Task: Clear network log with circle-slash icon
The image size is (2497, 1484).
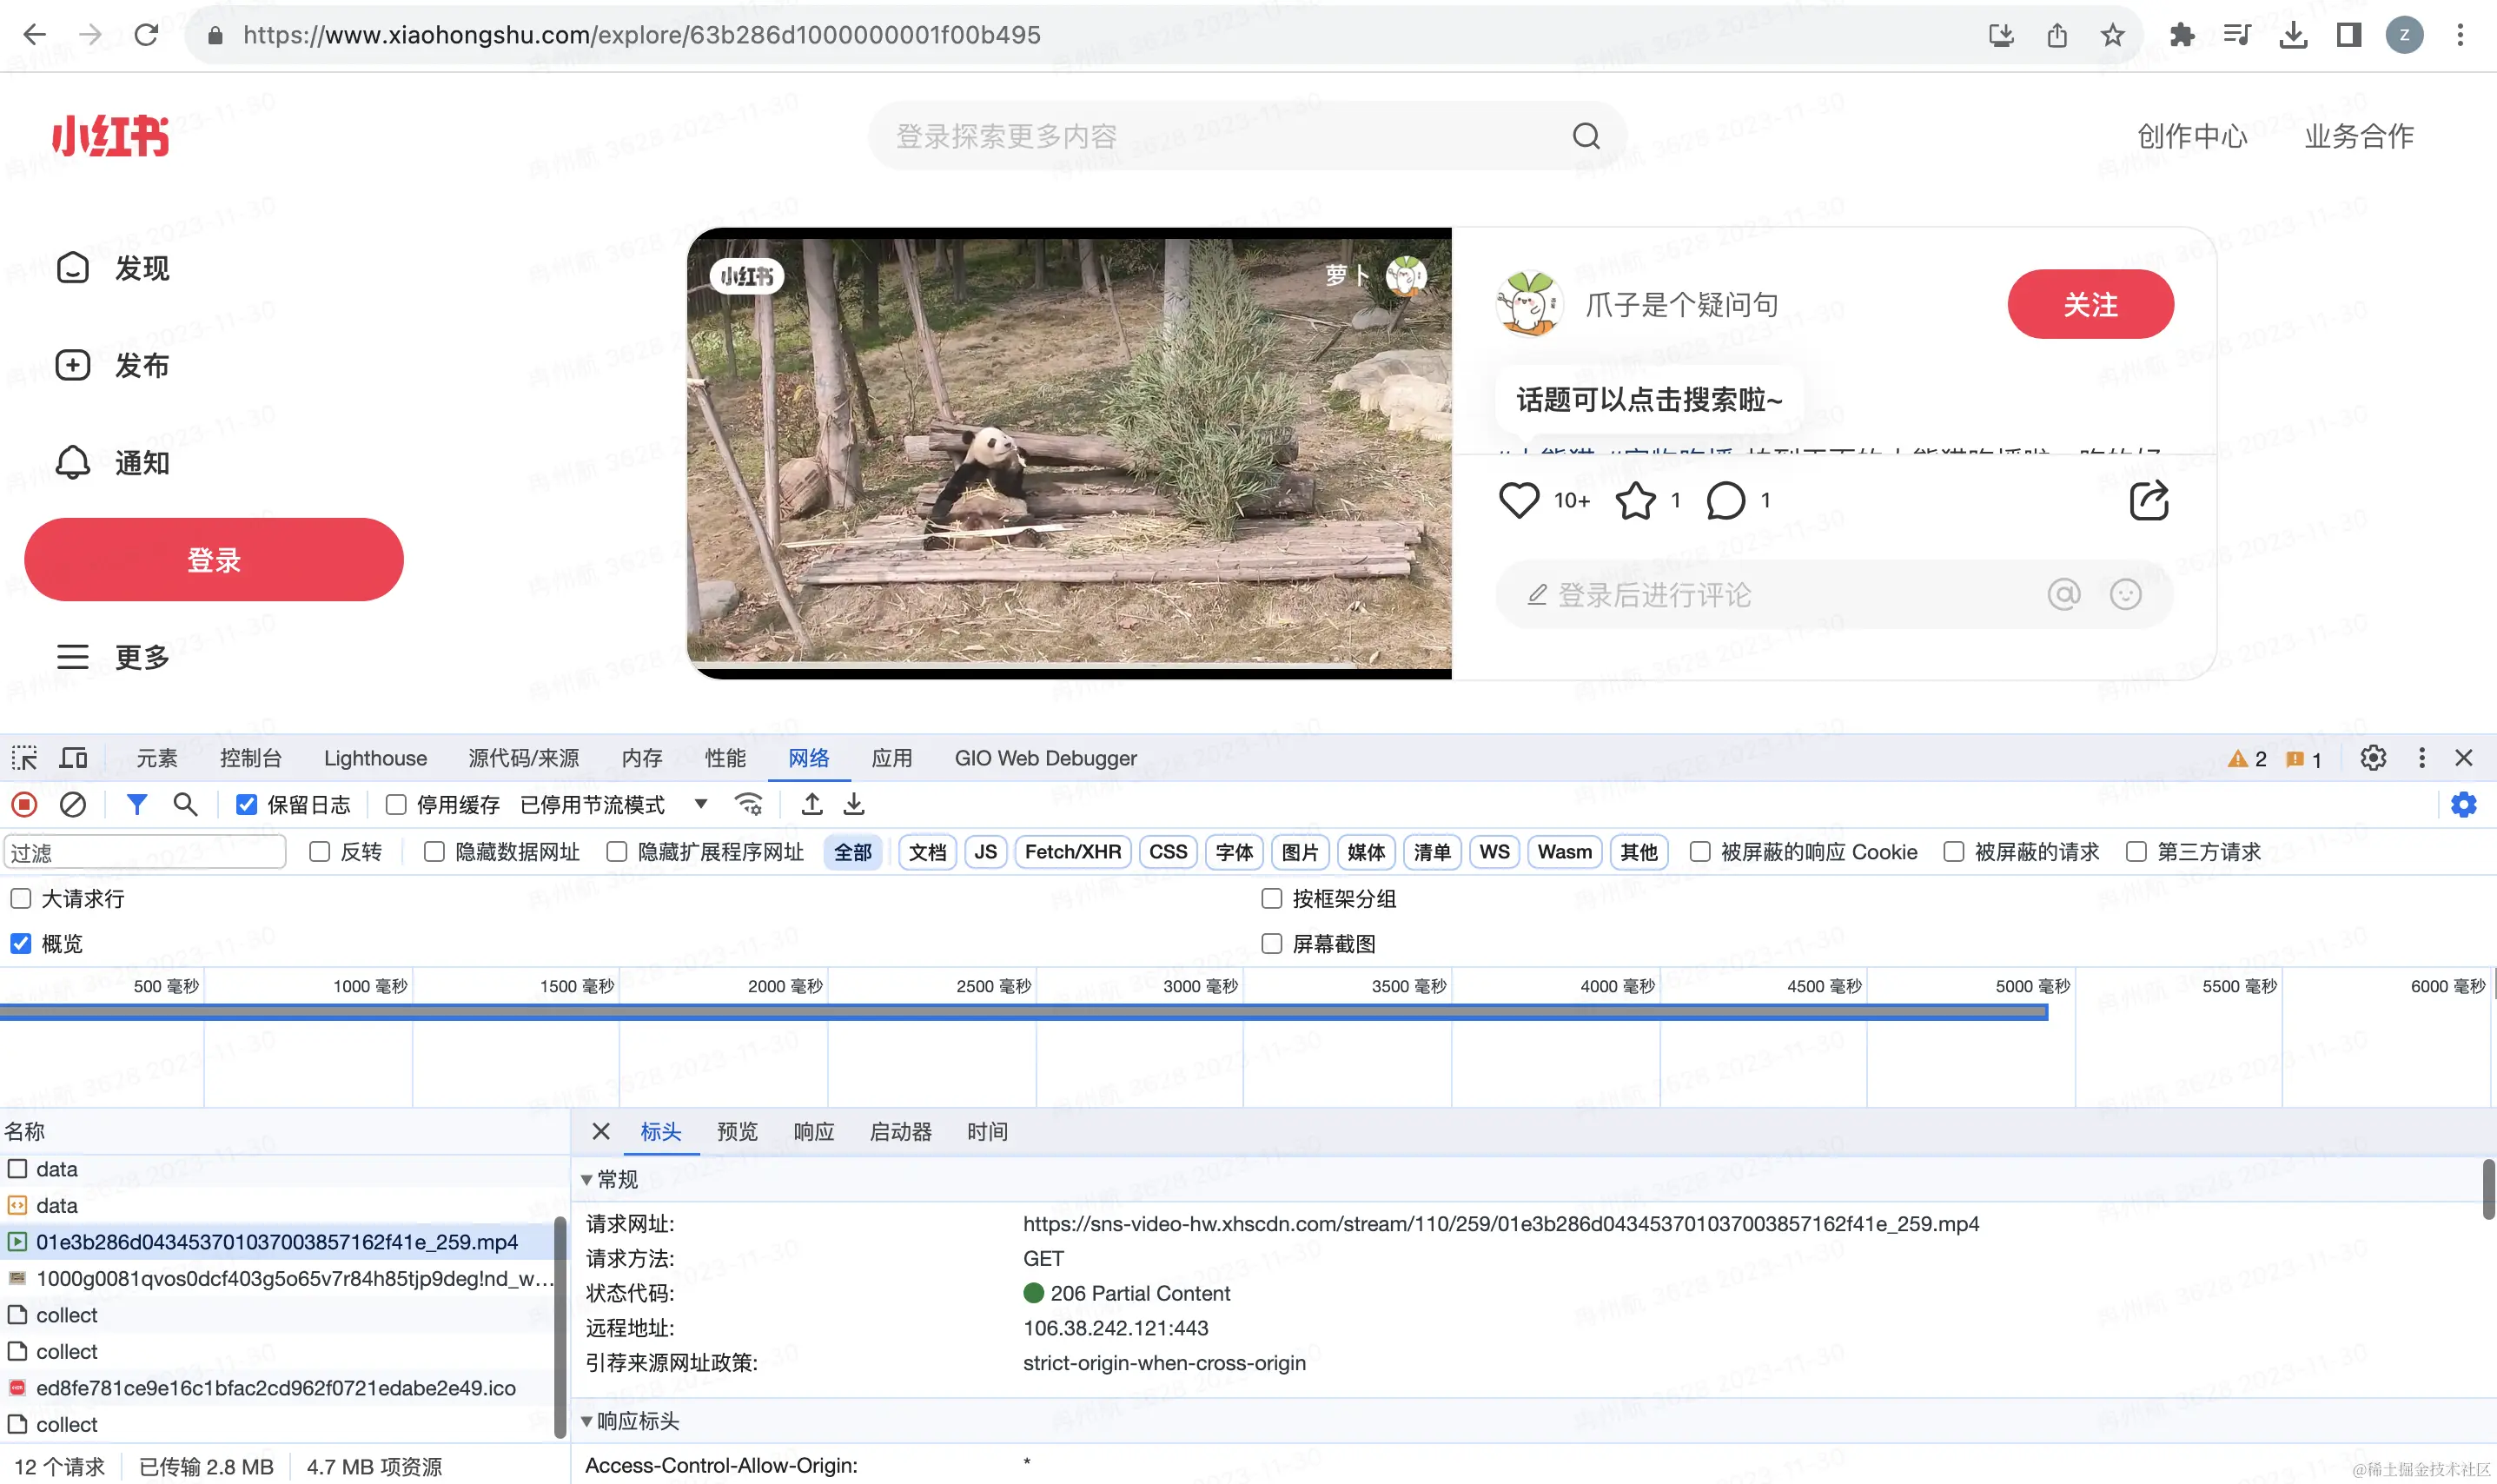Action: 73,804
